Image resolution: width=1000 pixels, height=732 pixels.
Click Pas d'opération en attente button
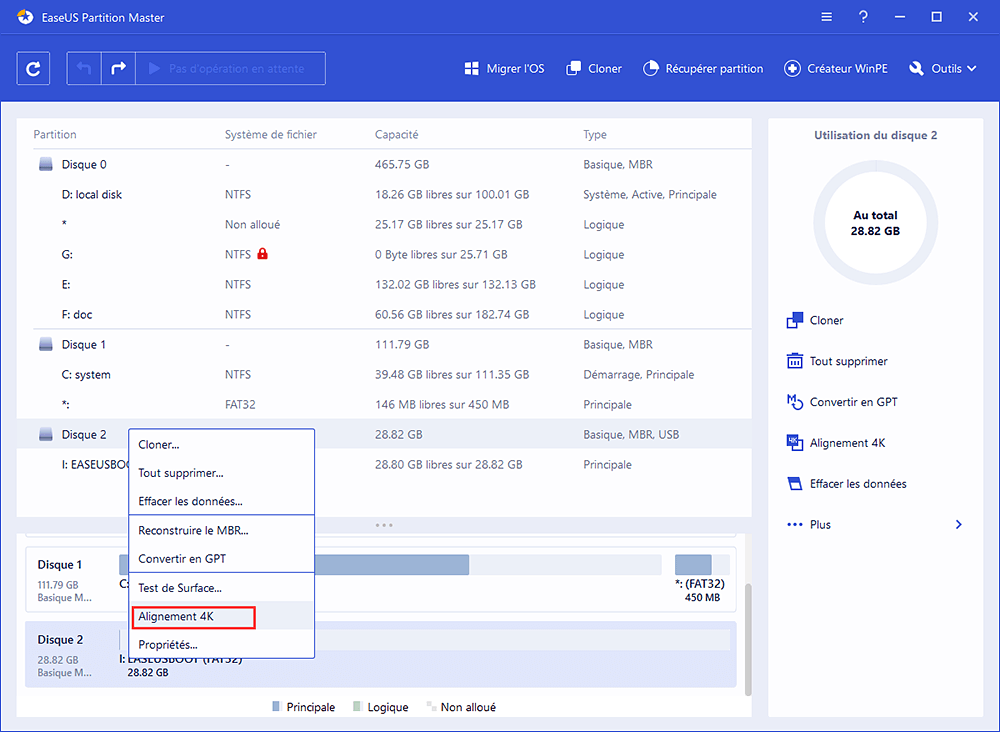pos(231,68)
